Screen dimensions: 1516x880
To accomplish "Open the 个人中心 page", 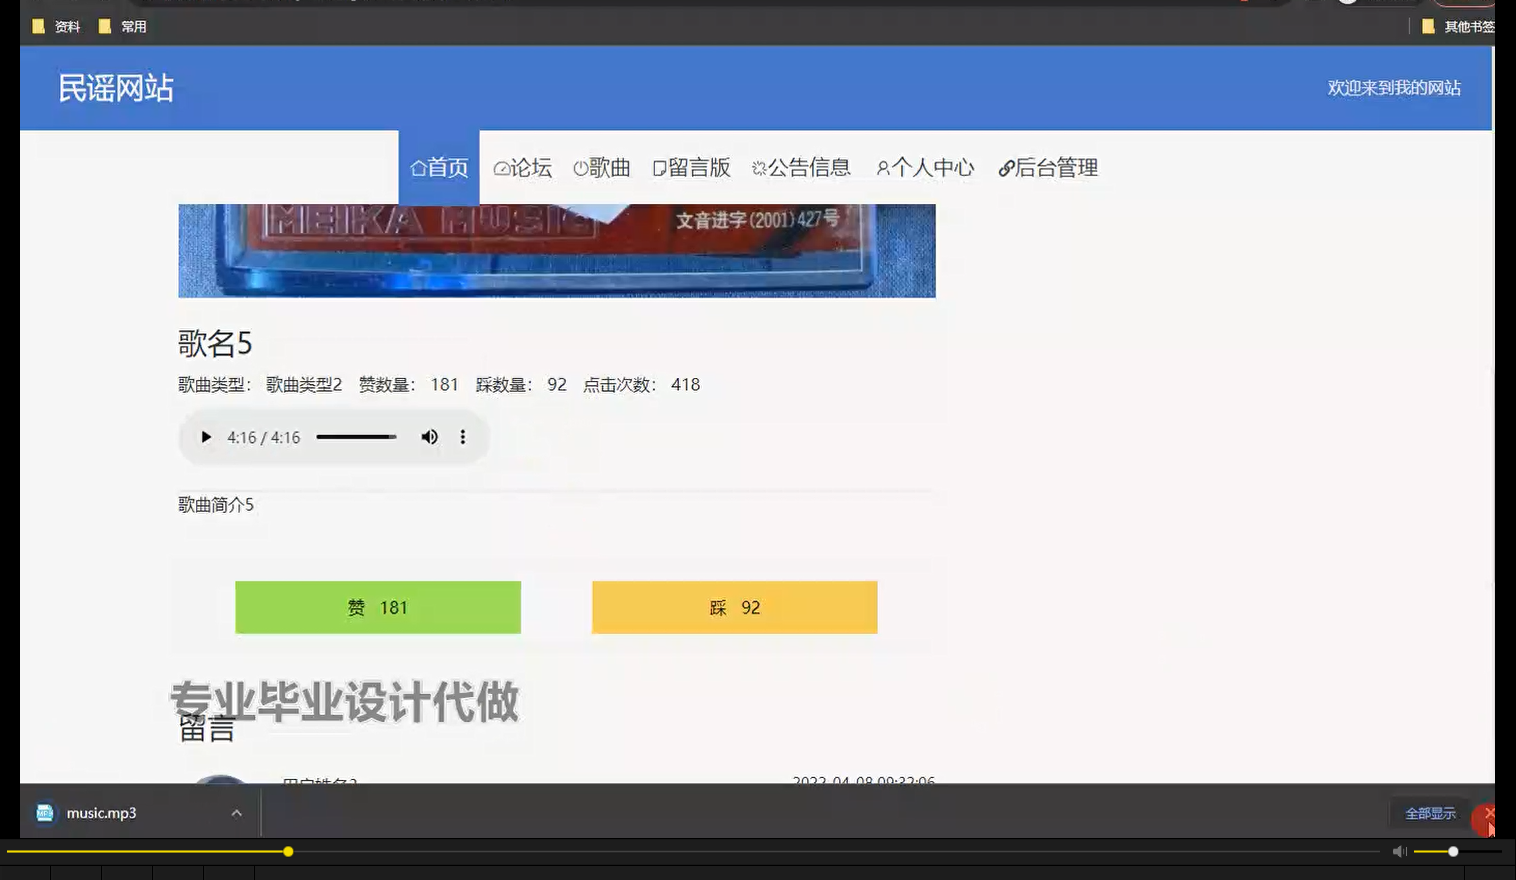I will point(925,168).
